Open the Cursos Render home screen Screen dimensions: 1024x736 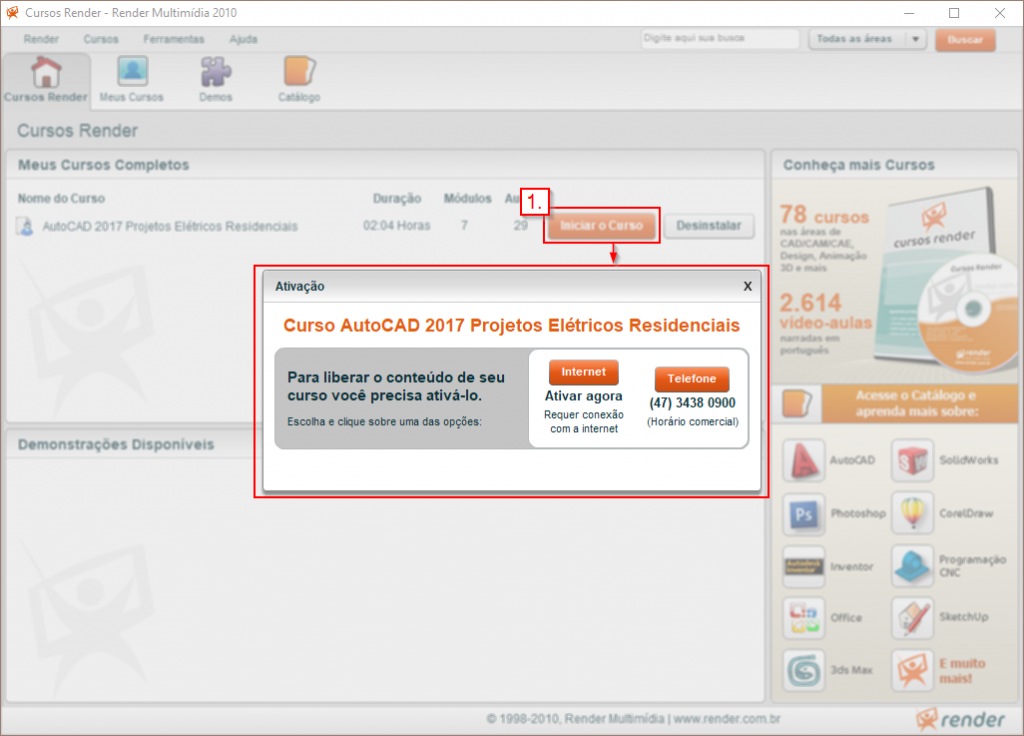coord(46,80)
